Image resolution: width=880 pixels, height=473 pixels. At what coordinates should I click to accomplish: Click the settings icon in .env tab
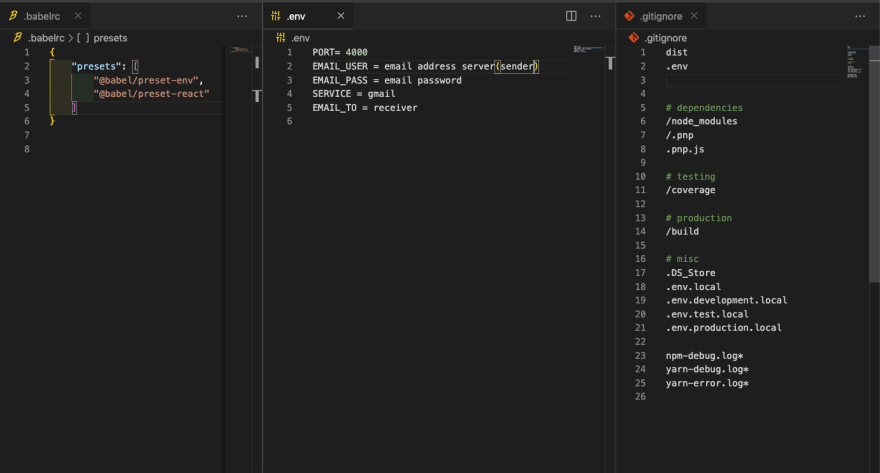click(276, 16)
